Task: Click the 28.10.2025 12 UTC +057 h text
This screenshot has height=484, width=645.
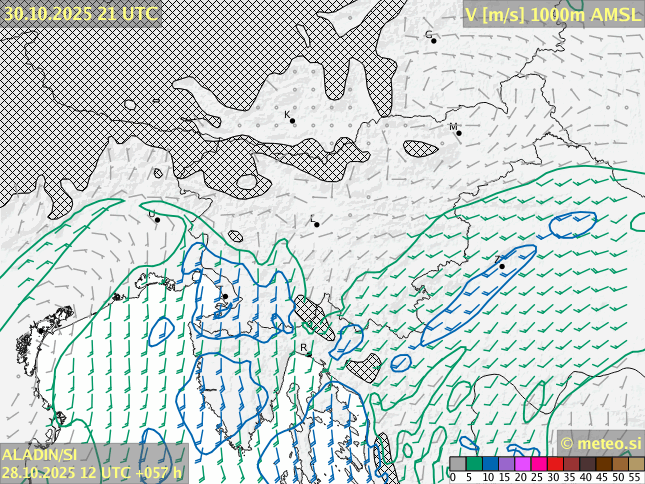Action: point(92,472)
